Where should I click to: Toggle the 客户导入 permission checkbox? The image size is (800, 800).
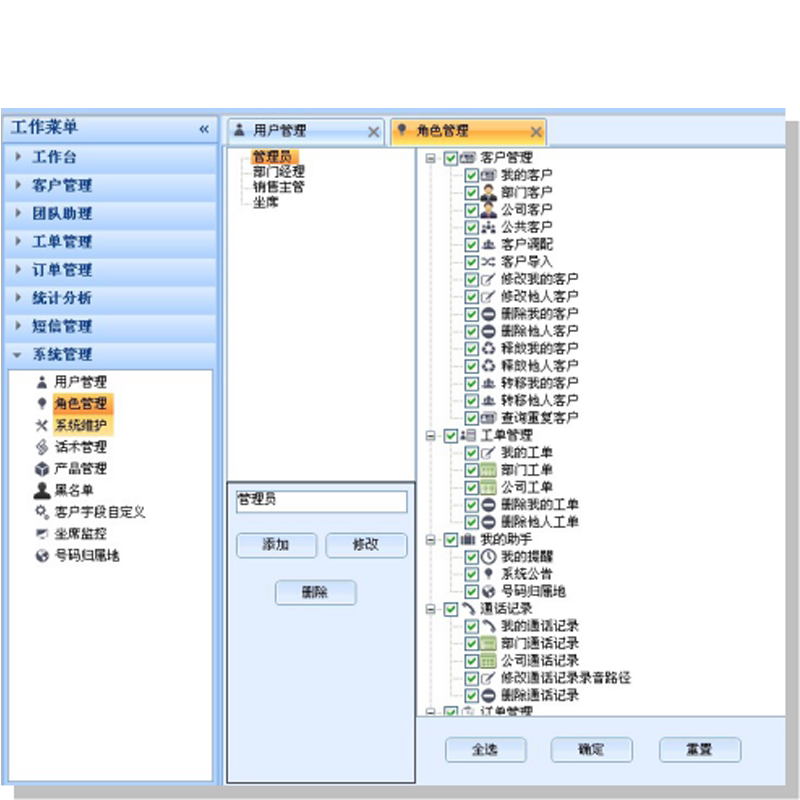tap(471, 261)
